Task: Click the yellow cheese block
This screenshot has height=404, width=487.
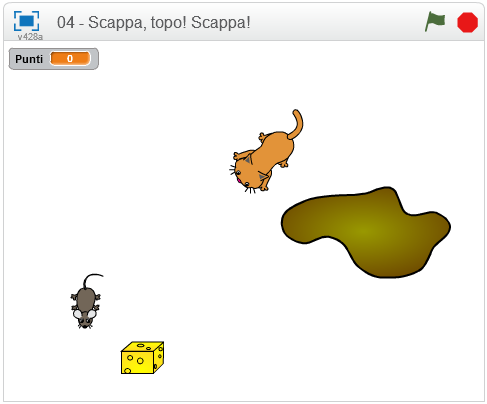Action: pos(142,358)
